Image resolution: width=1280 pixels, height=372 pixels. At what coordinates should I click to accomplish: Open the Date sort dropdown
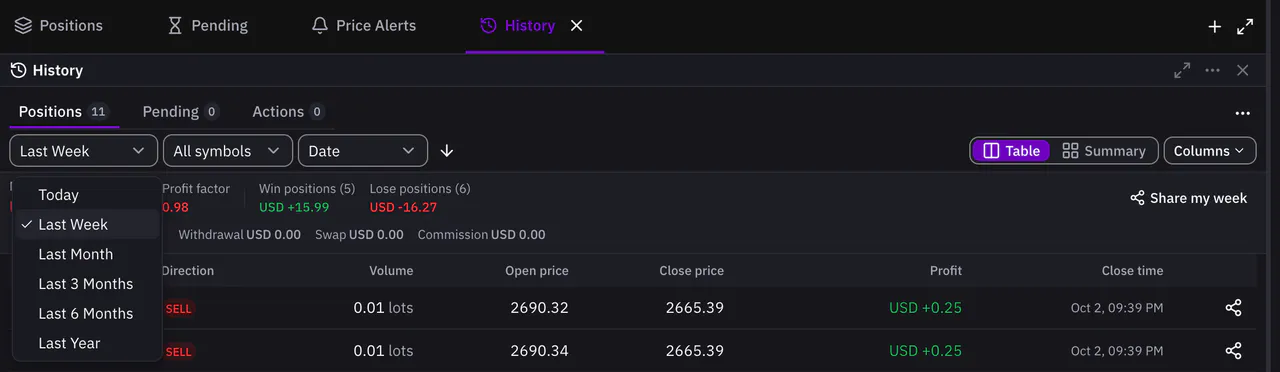pos(363,151)
